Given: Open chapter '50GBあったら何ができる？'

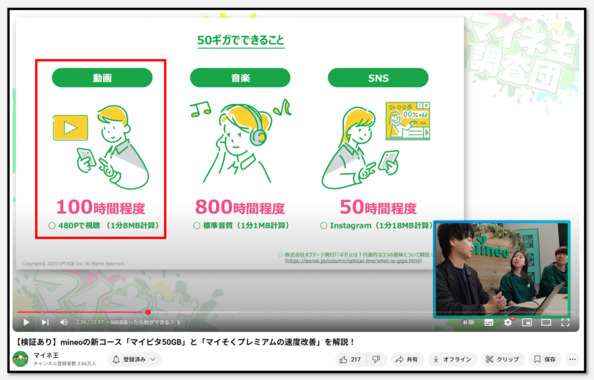Looking at the screenshot, I should 145,322.
